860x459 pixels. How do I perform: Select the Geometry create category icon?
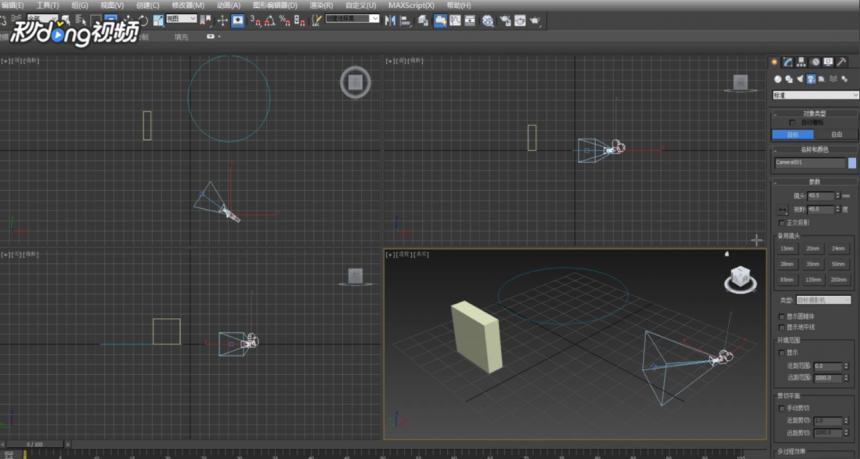pos(778,80)
